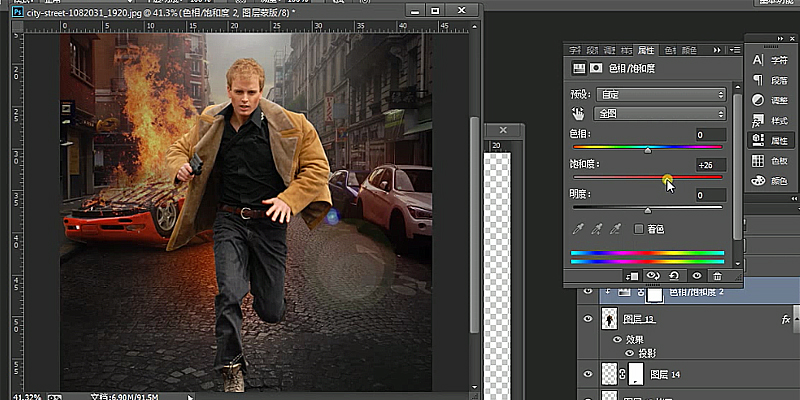Hide the 色相/饱和度 2 layer
Screen dimensions: 800x400
(x=588, y=291)
